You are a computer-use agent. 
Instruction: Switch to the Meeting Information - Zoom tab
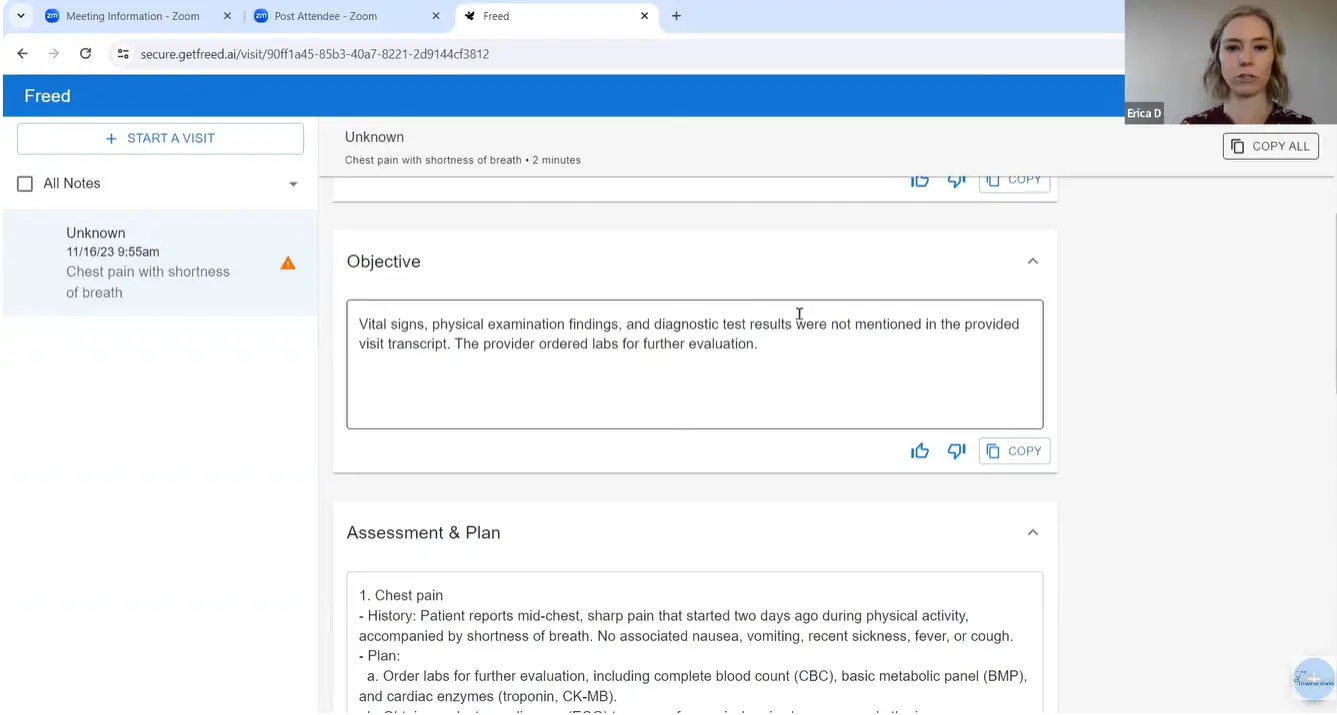tap(133, 16)
